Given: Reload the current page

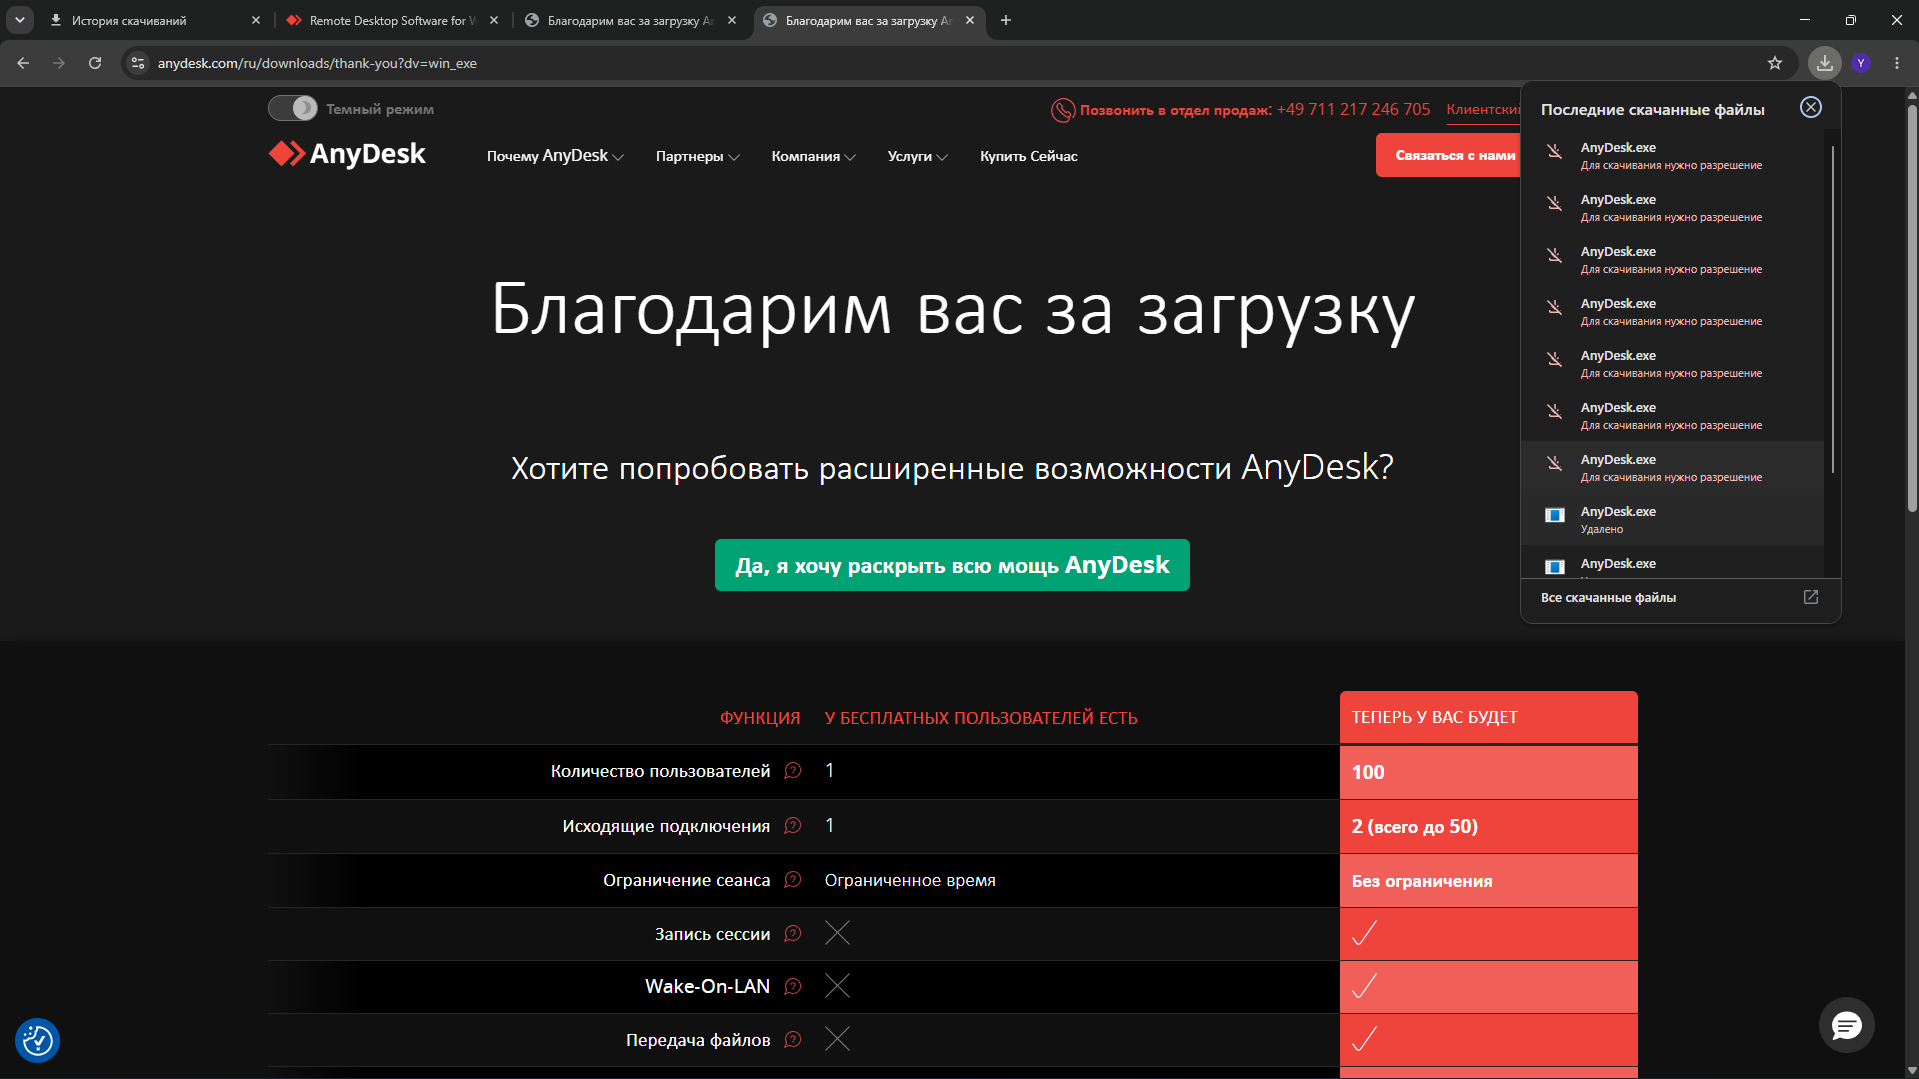Looking at the screenshot, I should point(95,63).
